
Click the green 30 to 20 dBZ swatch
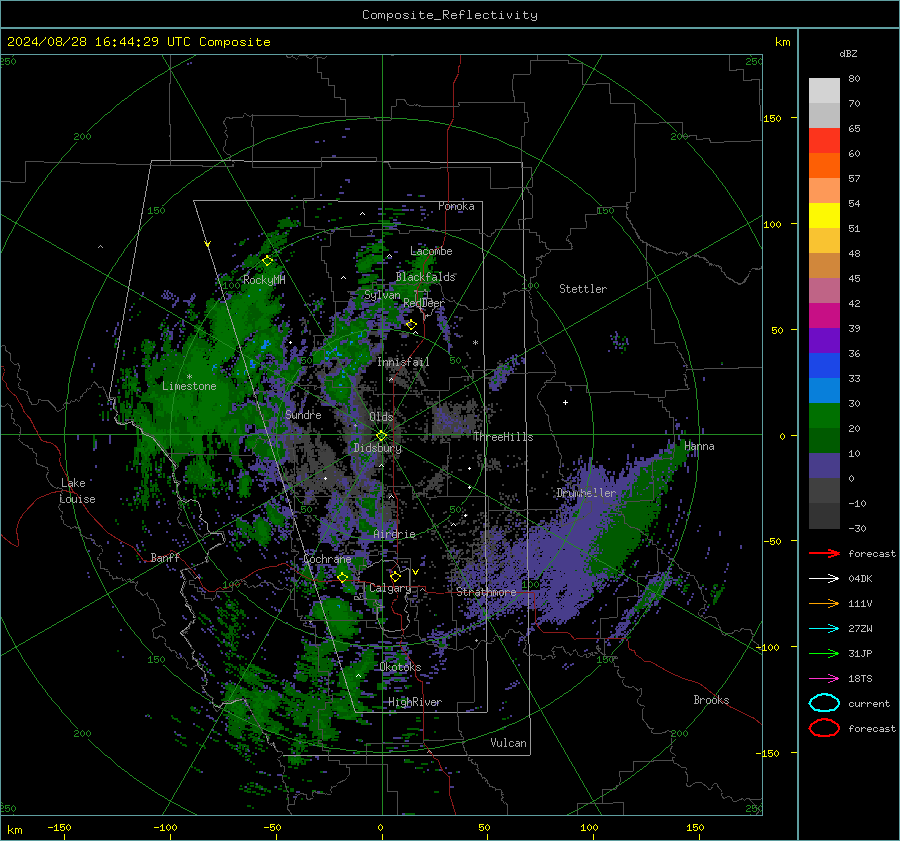[824, 415]
